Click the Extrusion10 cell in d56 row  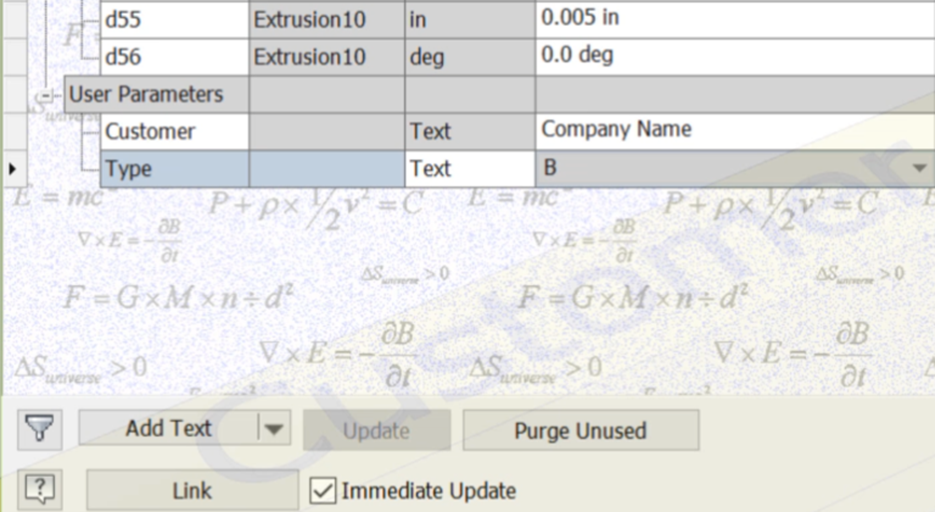click(327, 57)
